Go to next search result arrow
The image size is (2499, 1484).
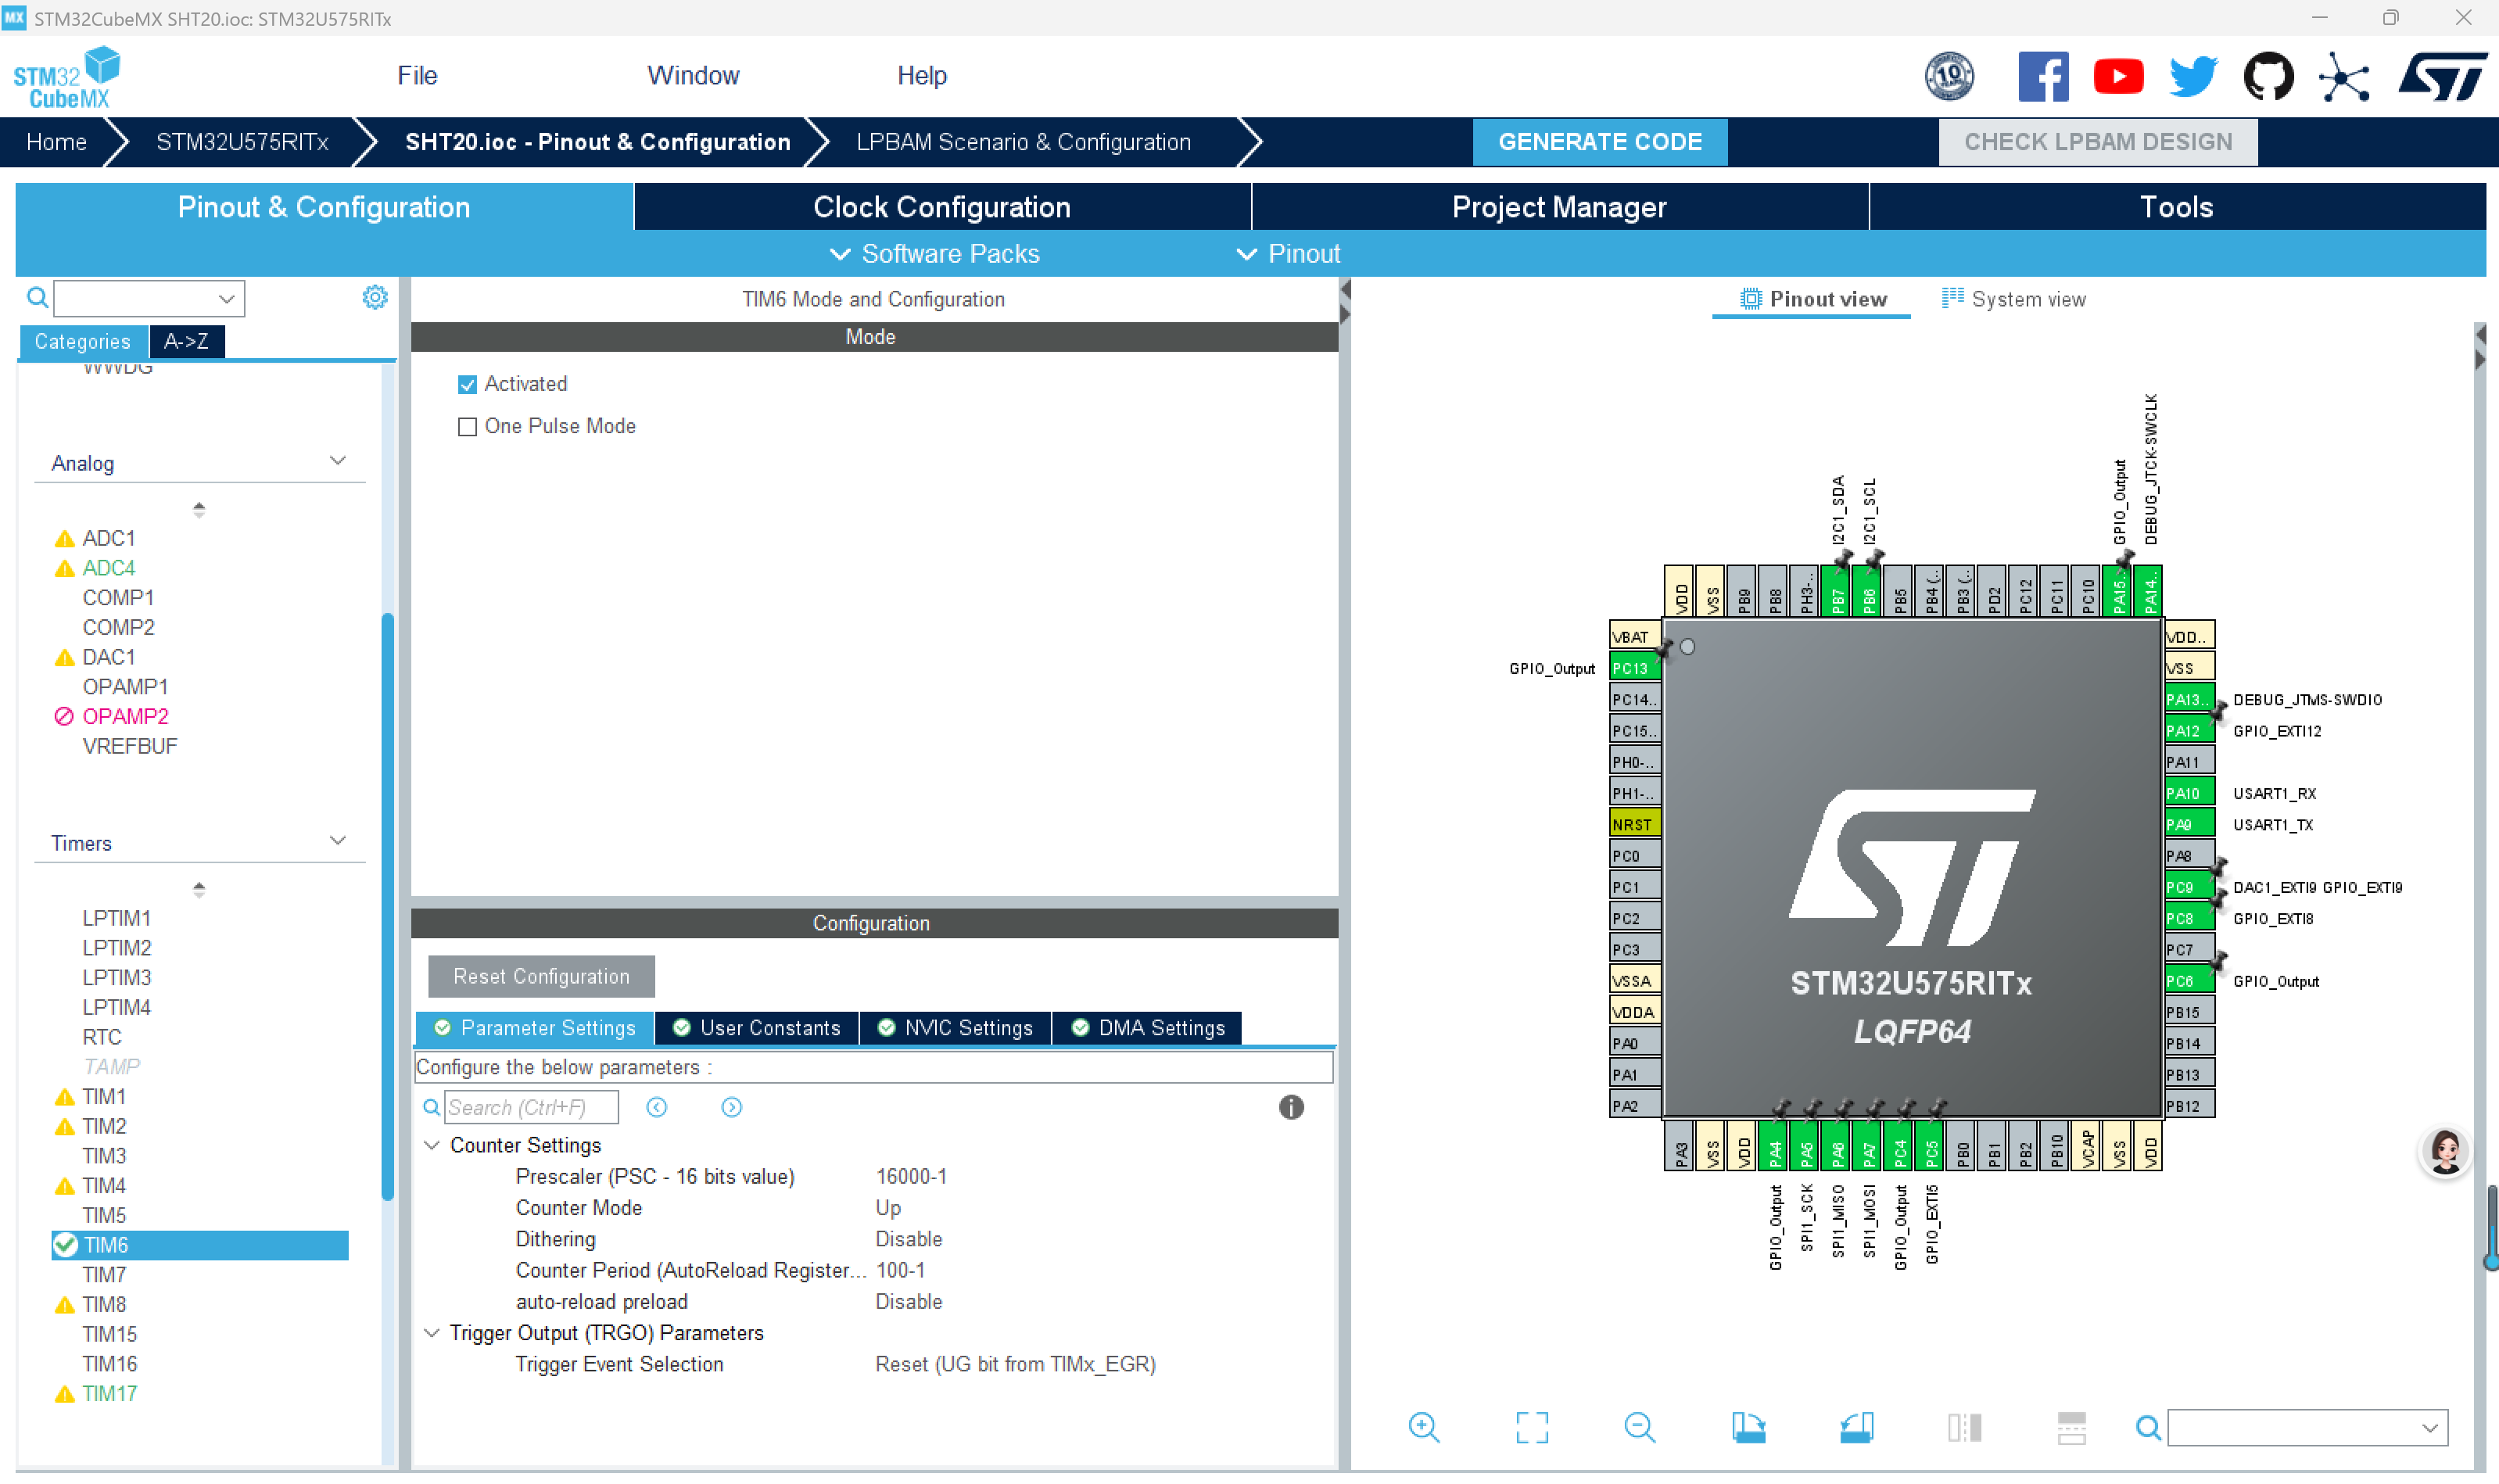(x=731, y=1107)
